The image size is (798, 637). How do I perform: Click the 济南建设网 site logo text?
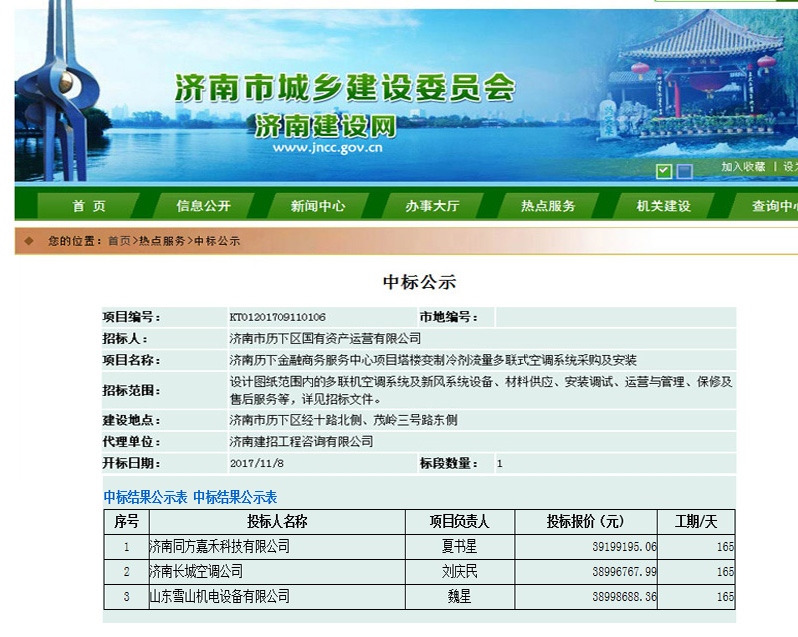click(326, 126)
